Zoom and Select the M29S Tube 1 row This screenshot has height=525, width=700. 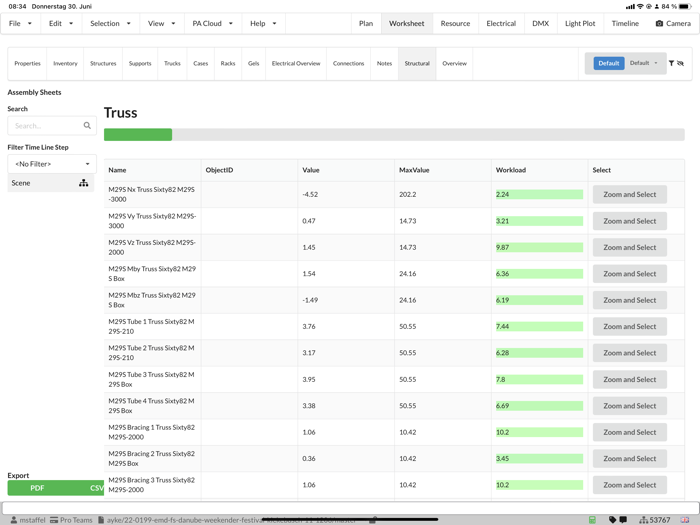629,326
